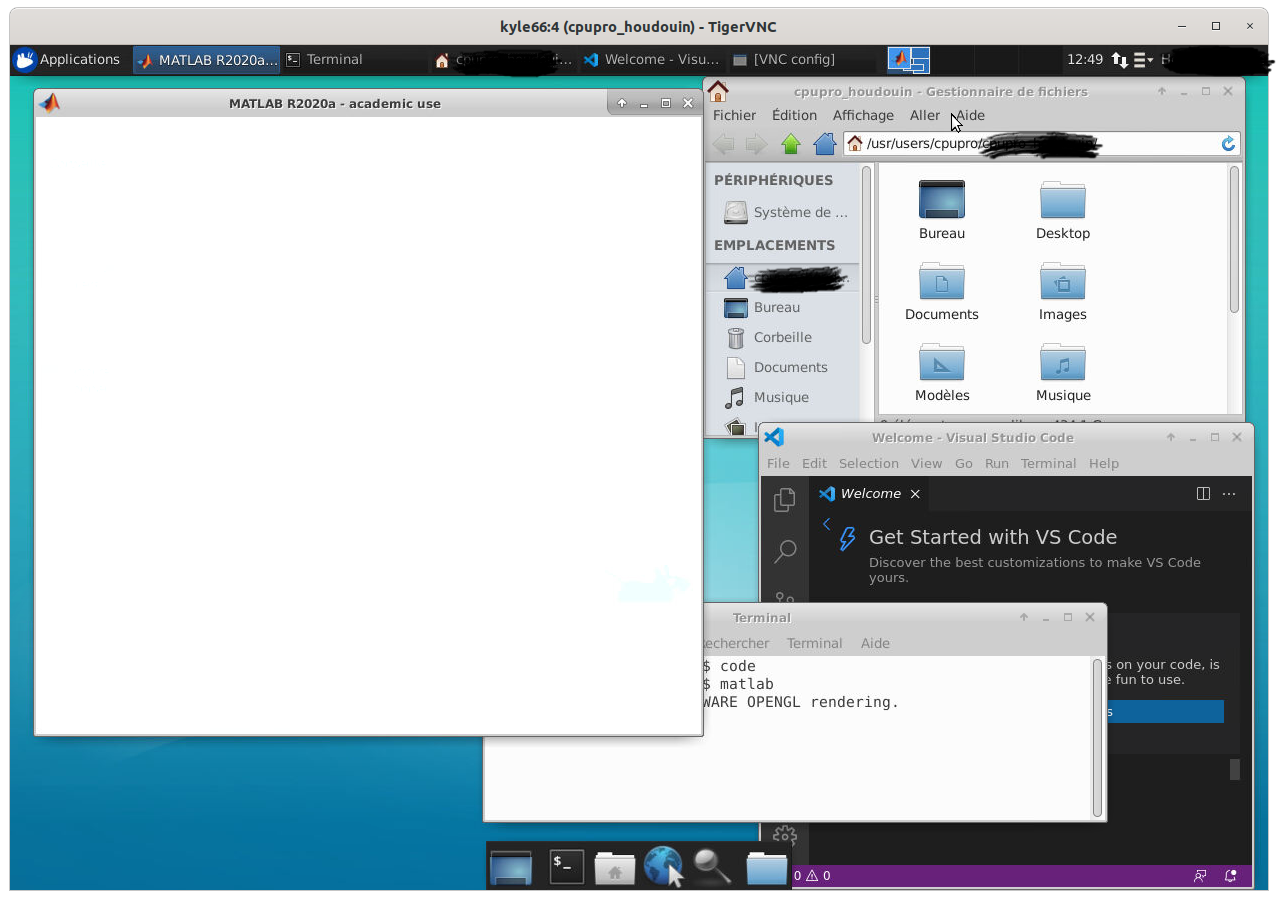
Task: Open Édition menu in the file manager
Action: 794,115
